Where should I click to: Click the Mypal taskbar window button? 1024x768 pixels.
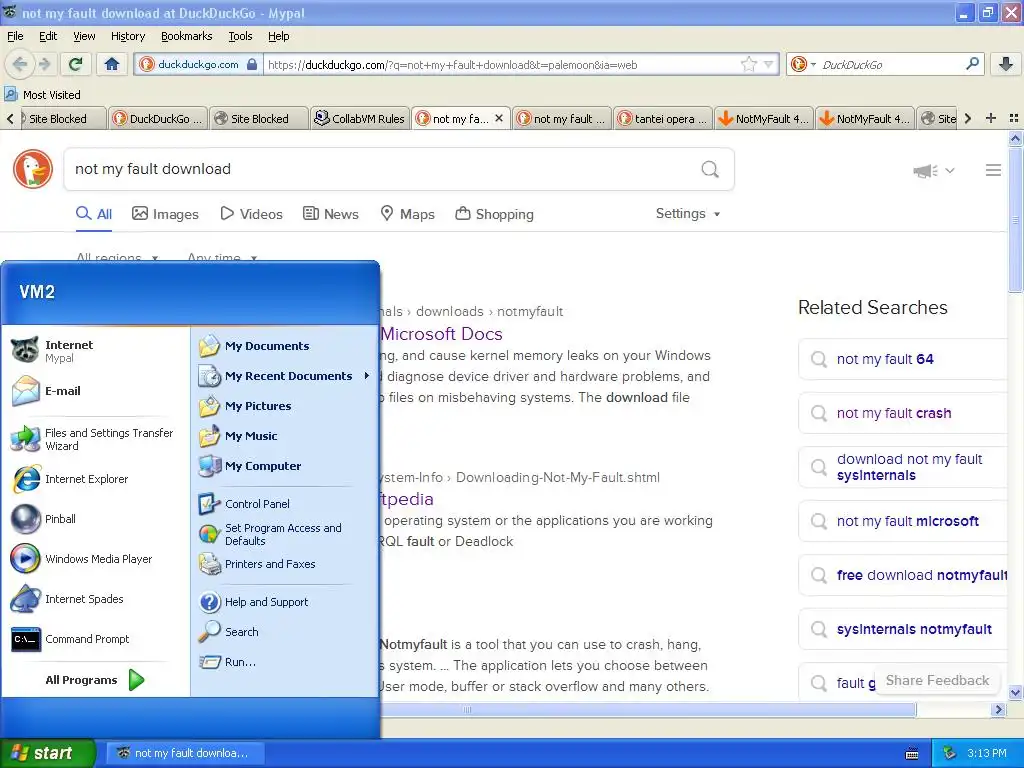pyautogui.click(x=185, y=753)
